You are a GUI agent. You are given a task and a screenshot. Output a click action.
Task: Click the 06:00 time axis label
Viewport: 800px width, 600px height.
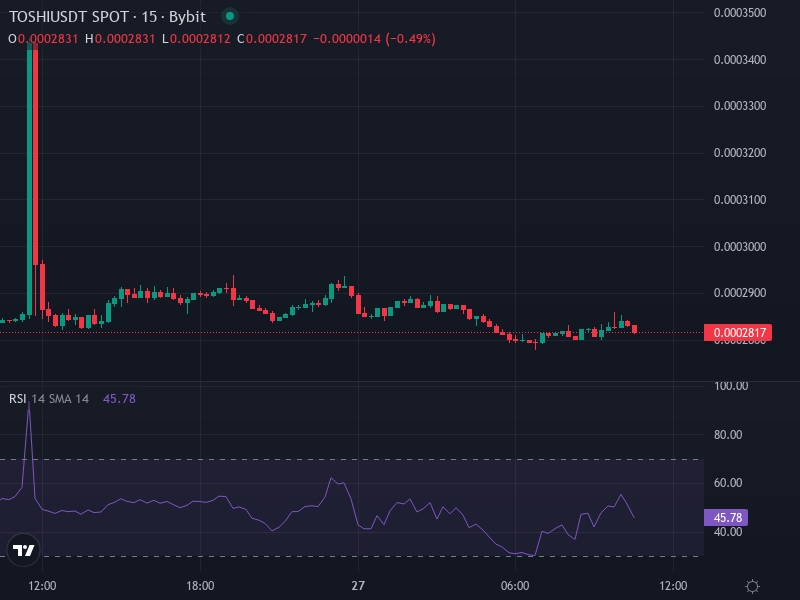pos(515,585)
